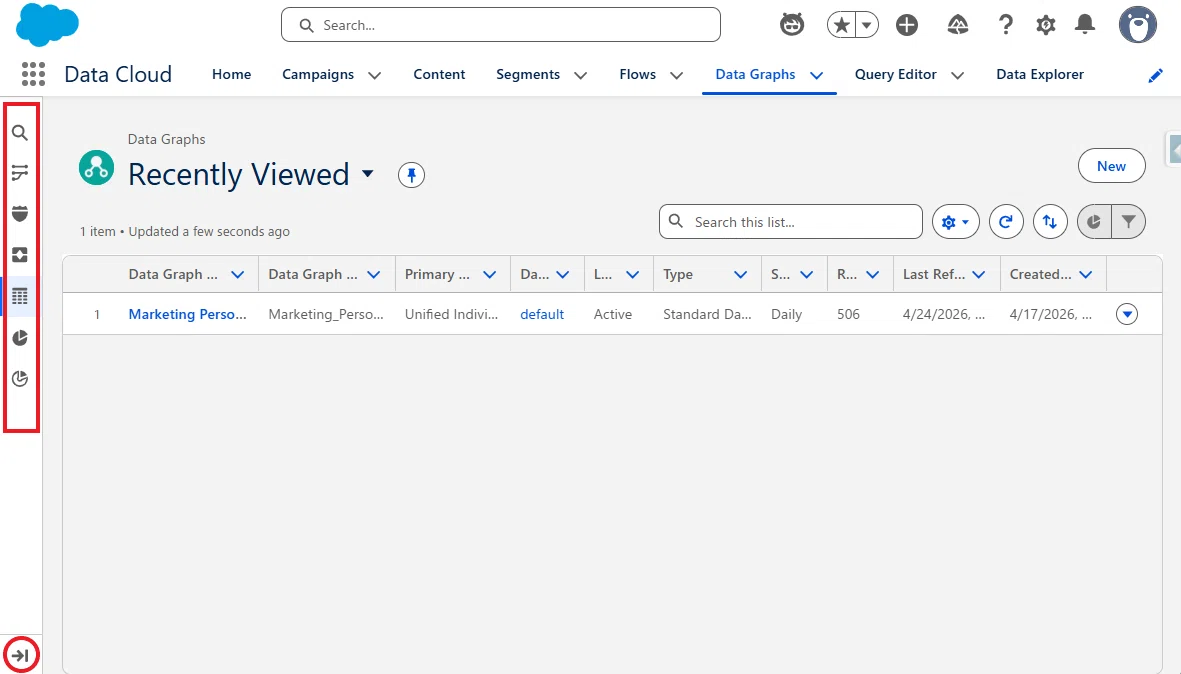Image resolution: width=1181 pixels, height=674 pixels.
Task: Open the notifications bell
Action: point(1085,25)
